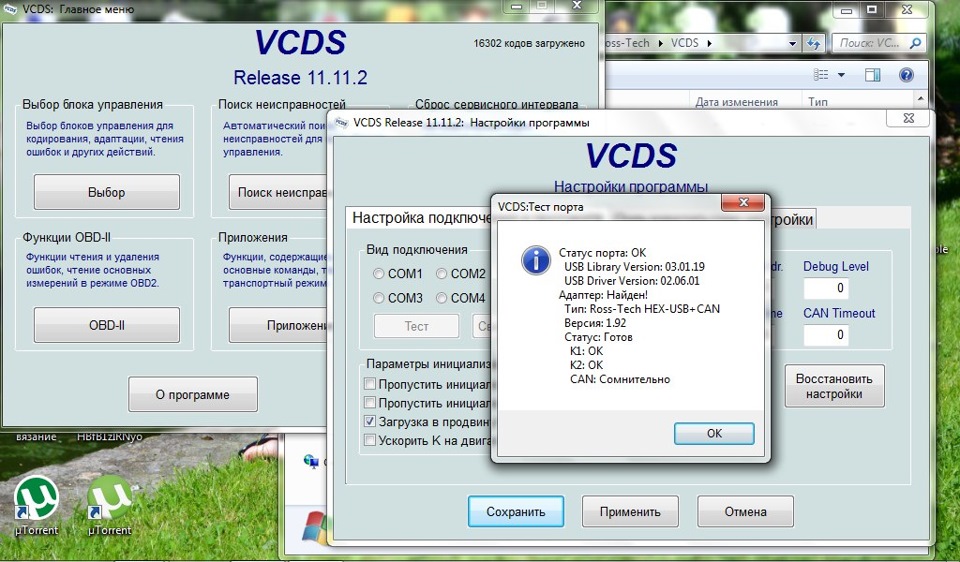Click the Debug Level input field
Viewport: 960px width, 562px height.
pos(825,288)
